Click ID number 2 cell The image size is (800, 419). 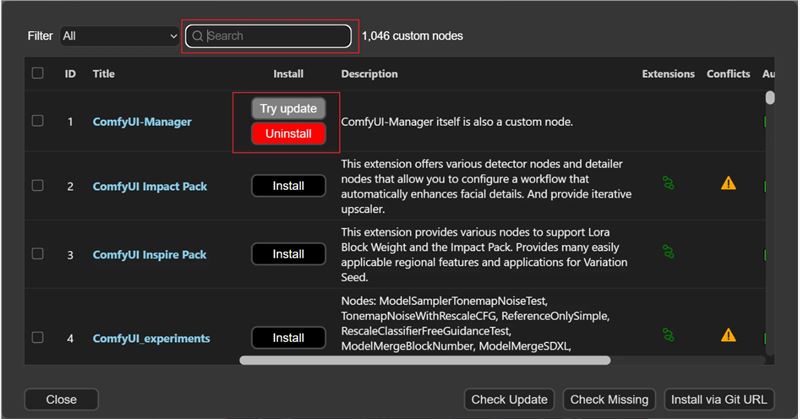(70, 186)
